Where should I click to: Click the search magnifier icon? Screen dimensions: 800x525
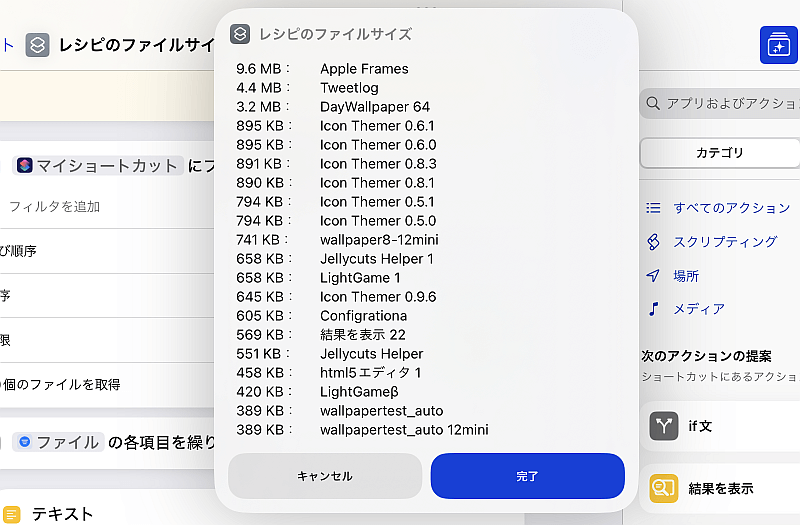point(653,104)
